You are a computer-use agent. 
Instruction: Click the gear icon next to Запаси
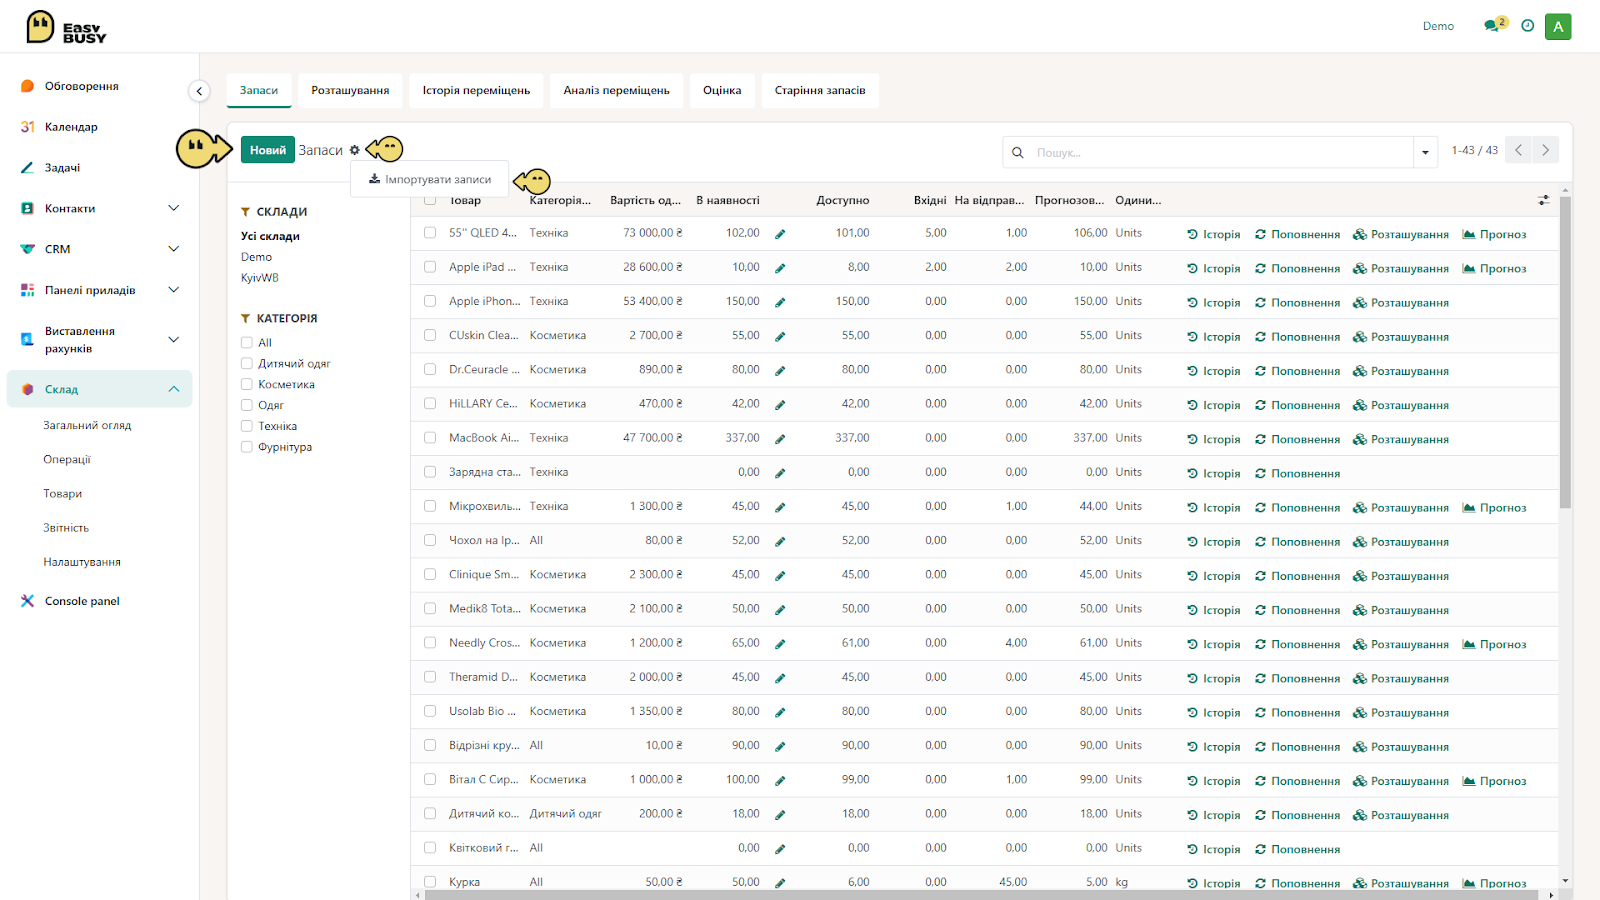coord(354,150)
